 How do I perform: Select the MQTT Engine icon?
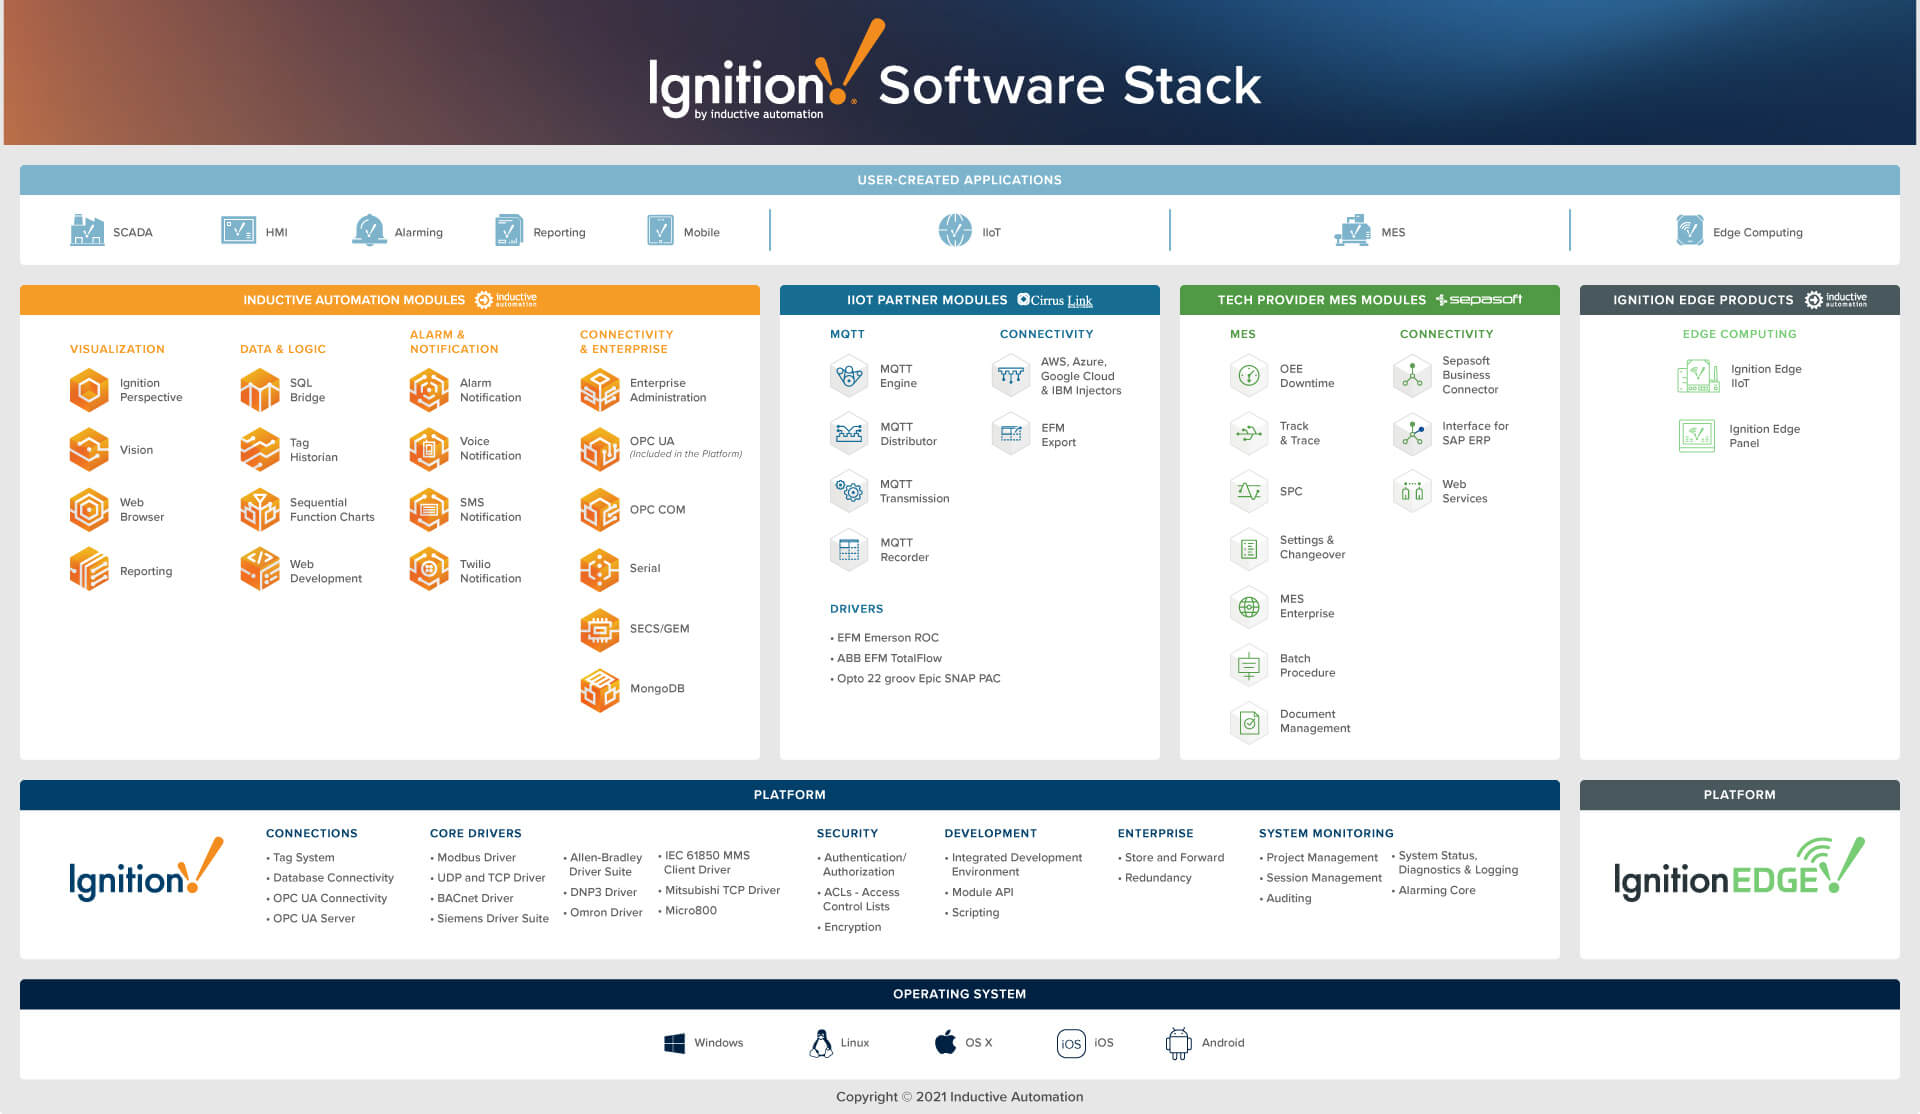pyautogui.click(x=849, y=376)
